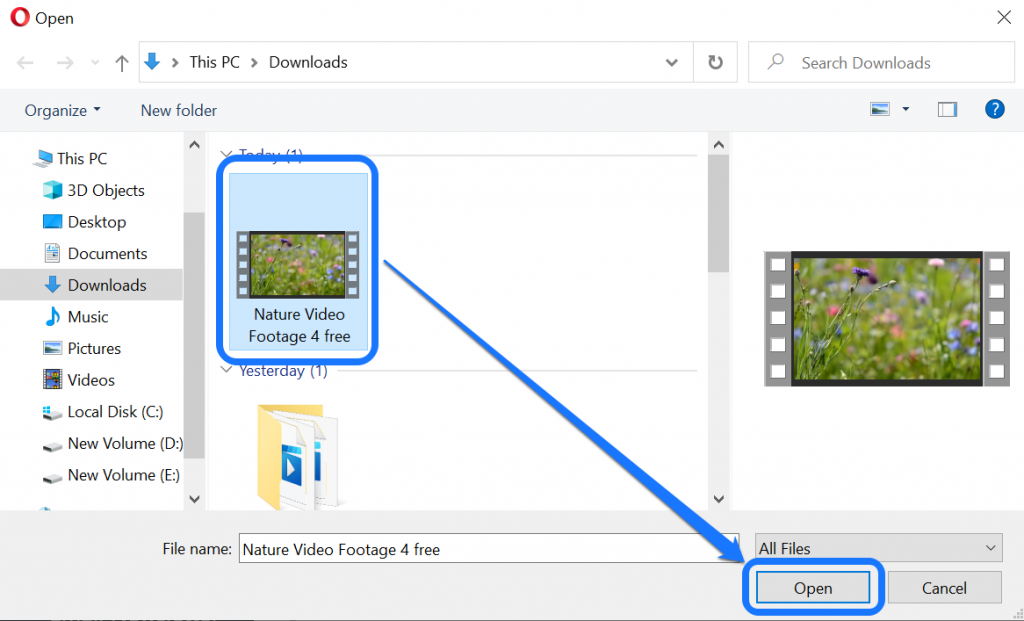The height and width of the screenshot is (621, 1024).
Task: Select This PC in the sidebar
Action: click(x=71, y=159)
